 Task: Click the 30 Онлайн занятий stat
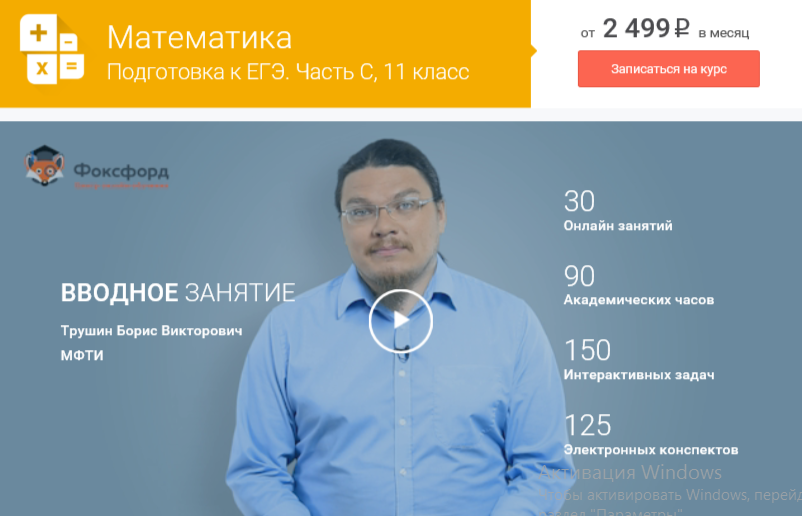point(618,211)
